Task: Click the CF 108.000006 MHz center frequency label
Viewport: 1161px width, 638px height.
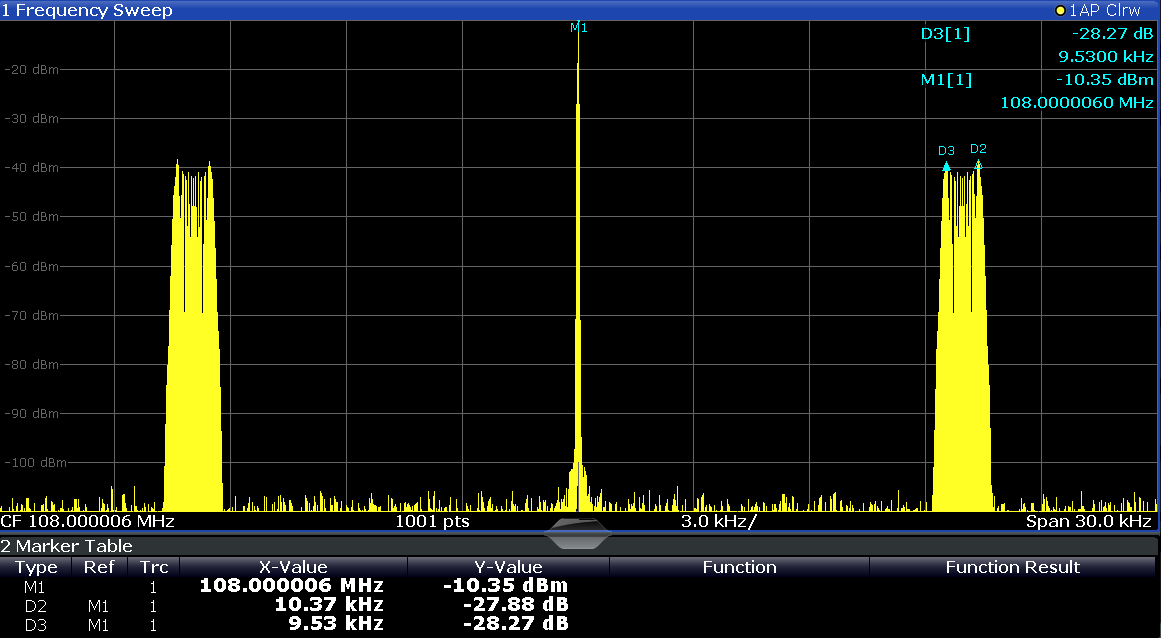Action: point(88,522)
